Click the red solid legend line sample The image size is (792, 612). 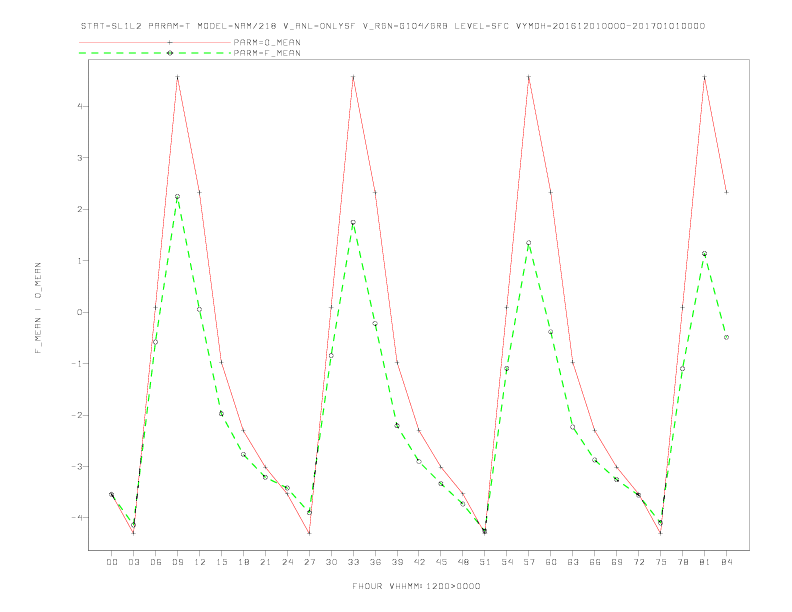coord(155,42)
